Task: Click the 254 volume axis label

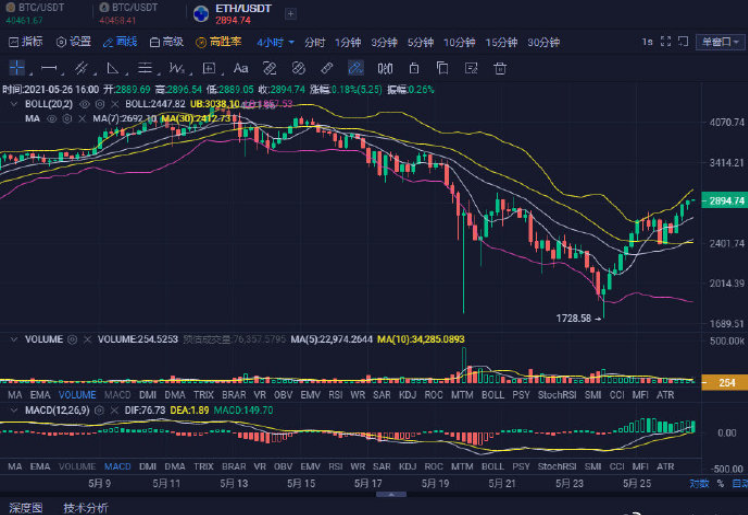Action: pyautogui.click(x=725, y=382)
